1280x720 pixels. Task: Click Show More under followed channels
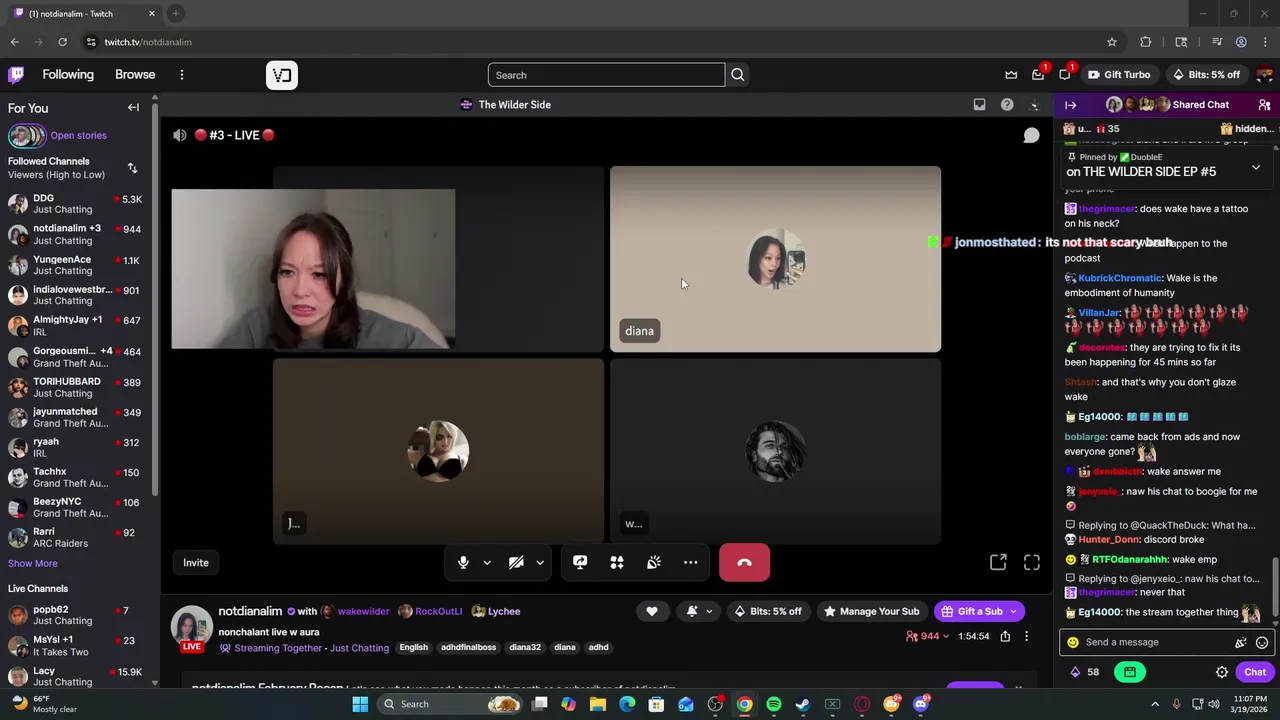33,564
